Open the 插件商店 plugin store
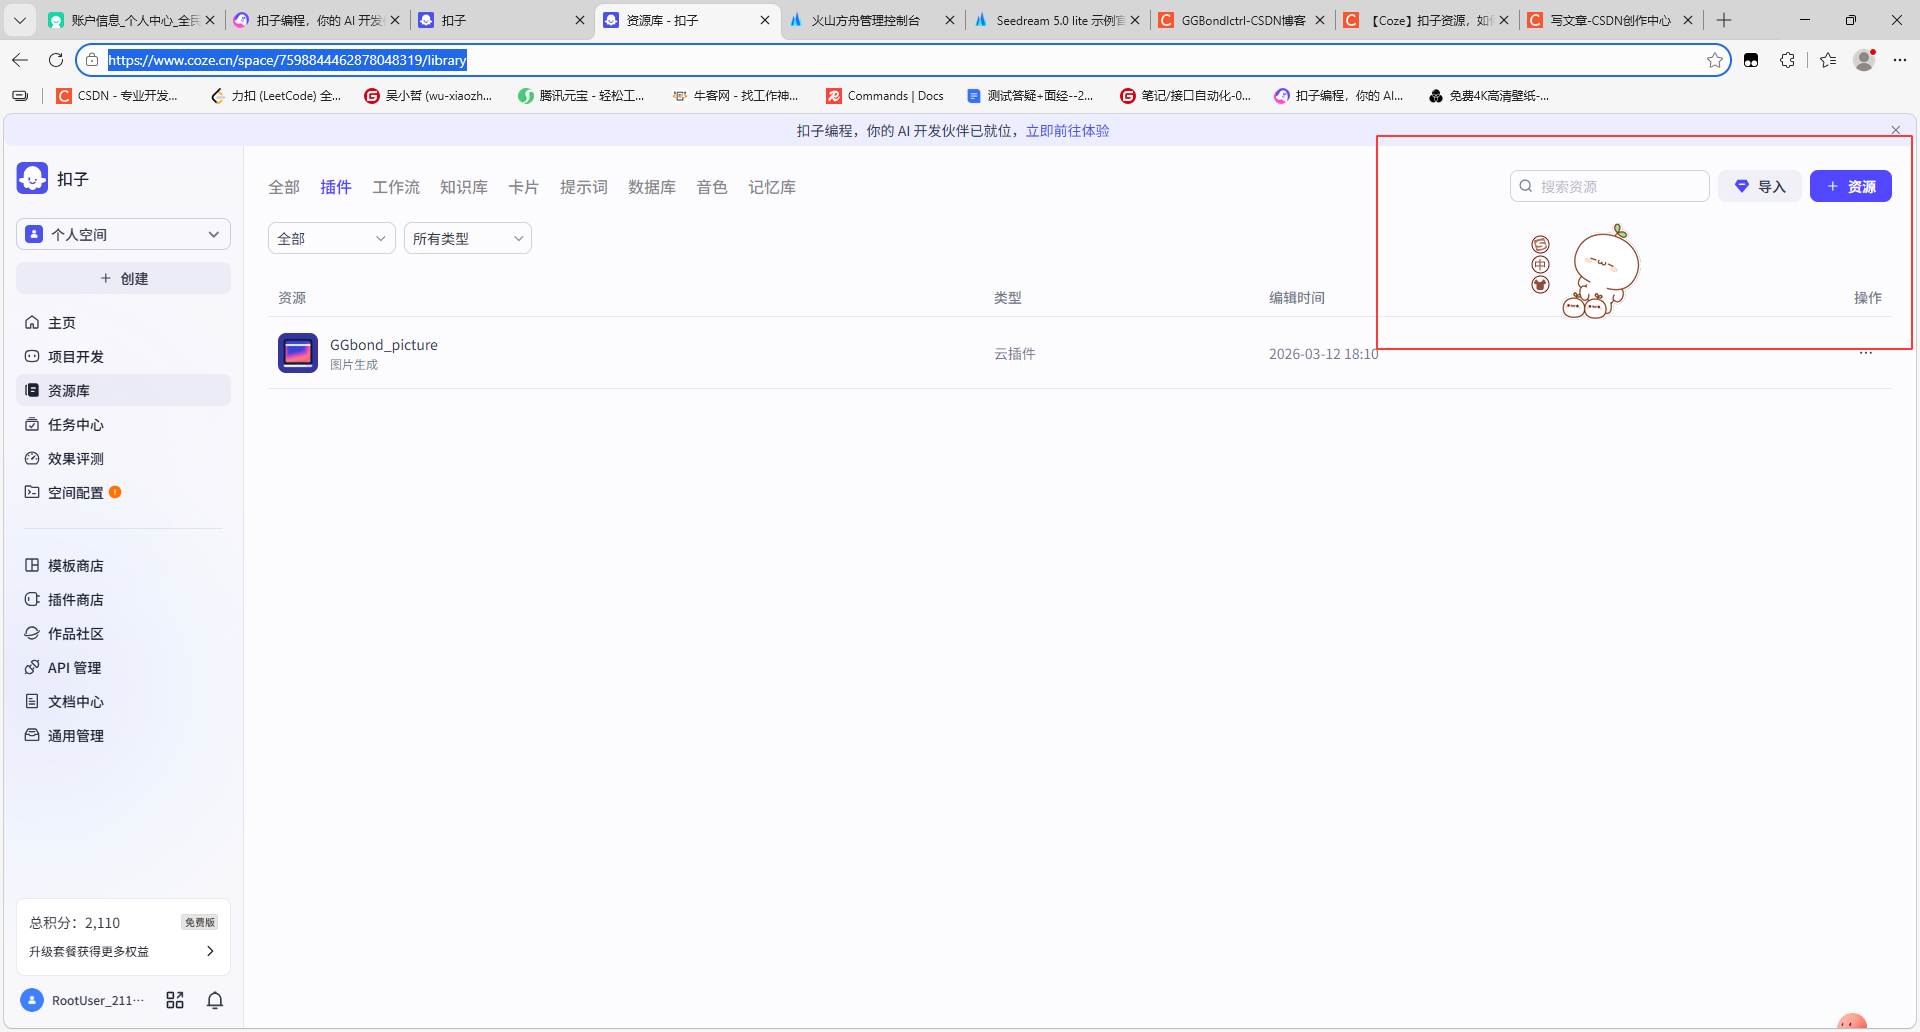 tap(123, 600)
